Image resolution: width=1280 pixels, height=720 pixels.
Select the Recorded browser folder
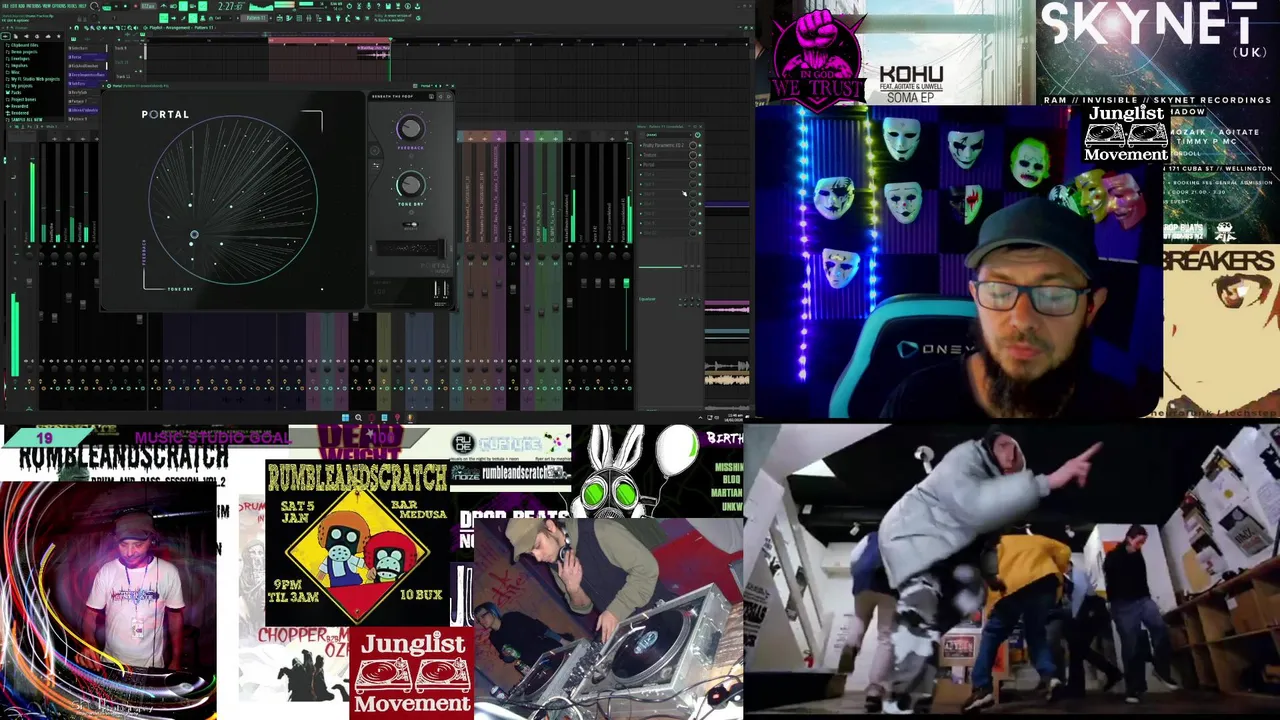[x=18, y=106]
